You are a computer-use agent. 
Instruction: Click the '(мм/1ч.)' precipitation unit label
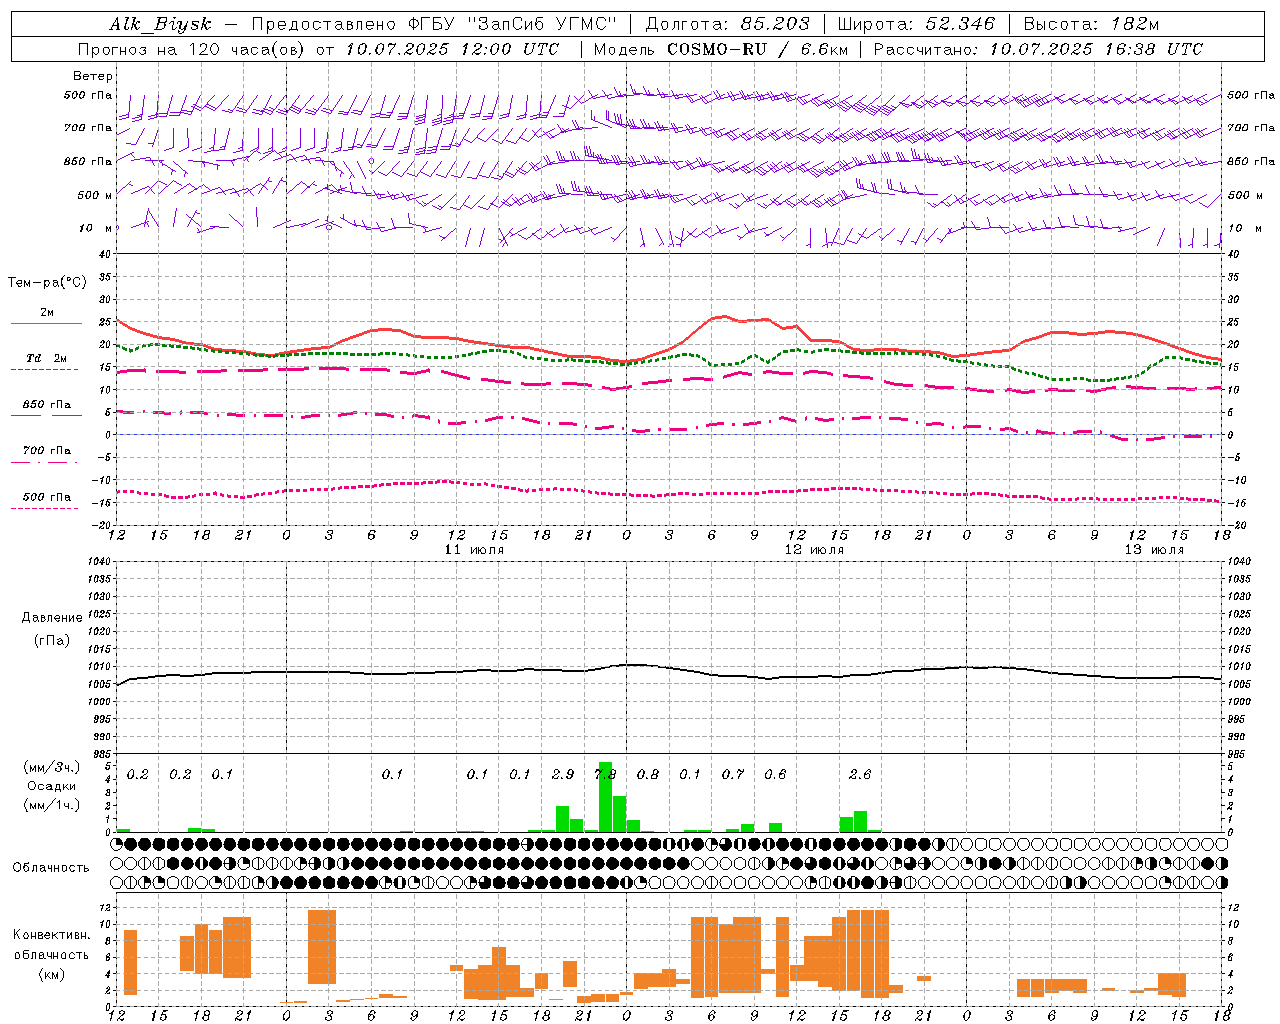51,805
